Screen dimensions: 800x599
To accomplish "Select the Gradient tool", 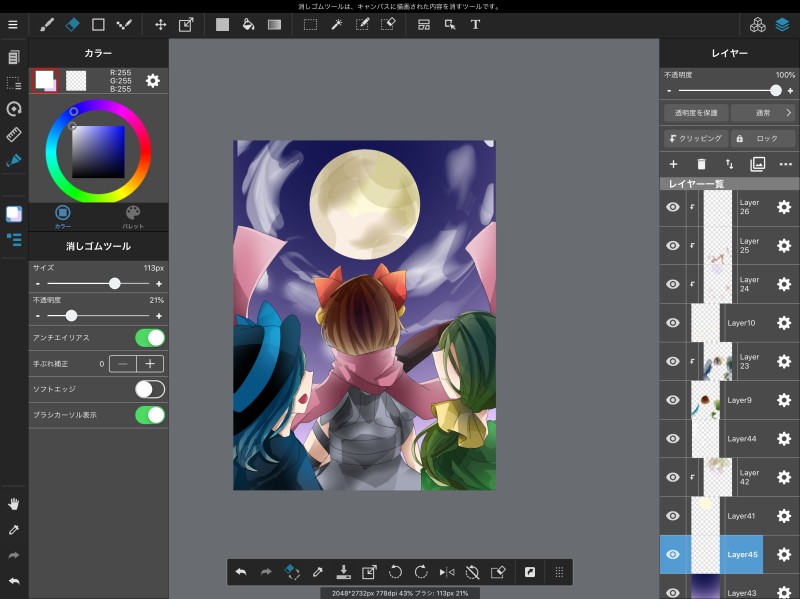I will click(x=274, y=24).
